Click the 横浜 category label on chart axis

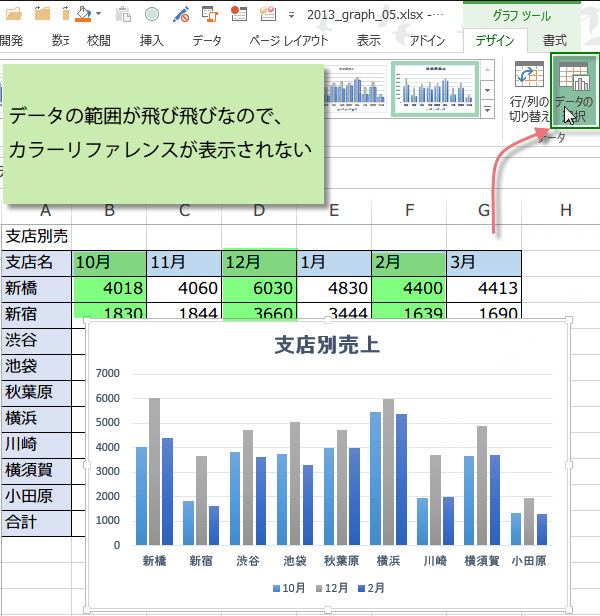pyautogui.click(x=388, y=561)
